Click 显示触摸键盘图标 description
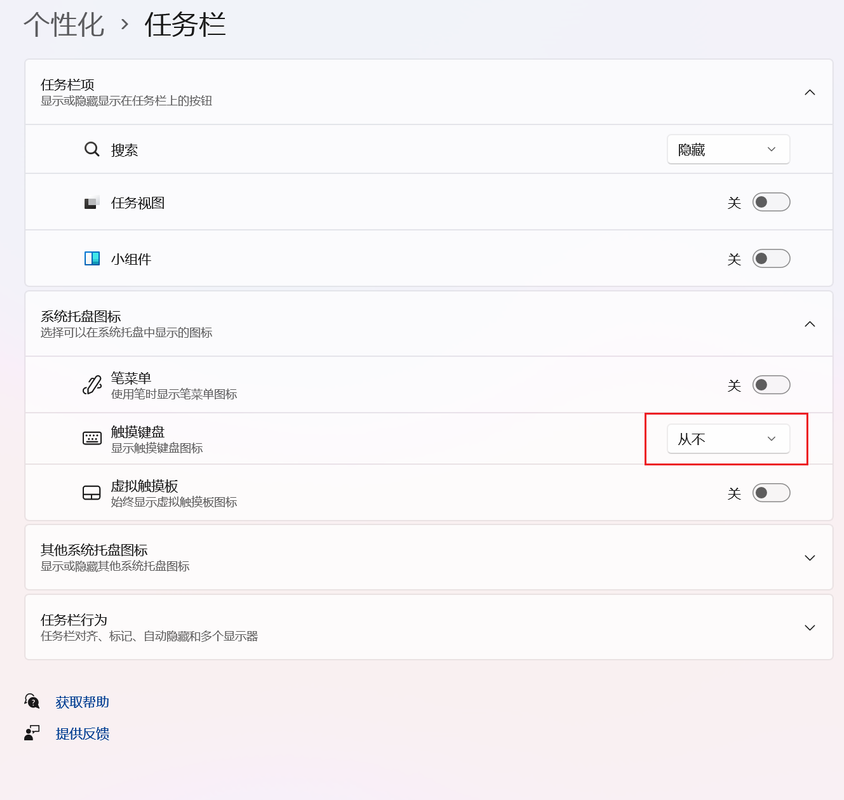Image resolution: width=844 pixels, height=800 pixels. pyautogui.click(x=157, y=448)
